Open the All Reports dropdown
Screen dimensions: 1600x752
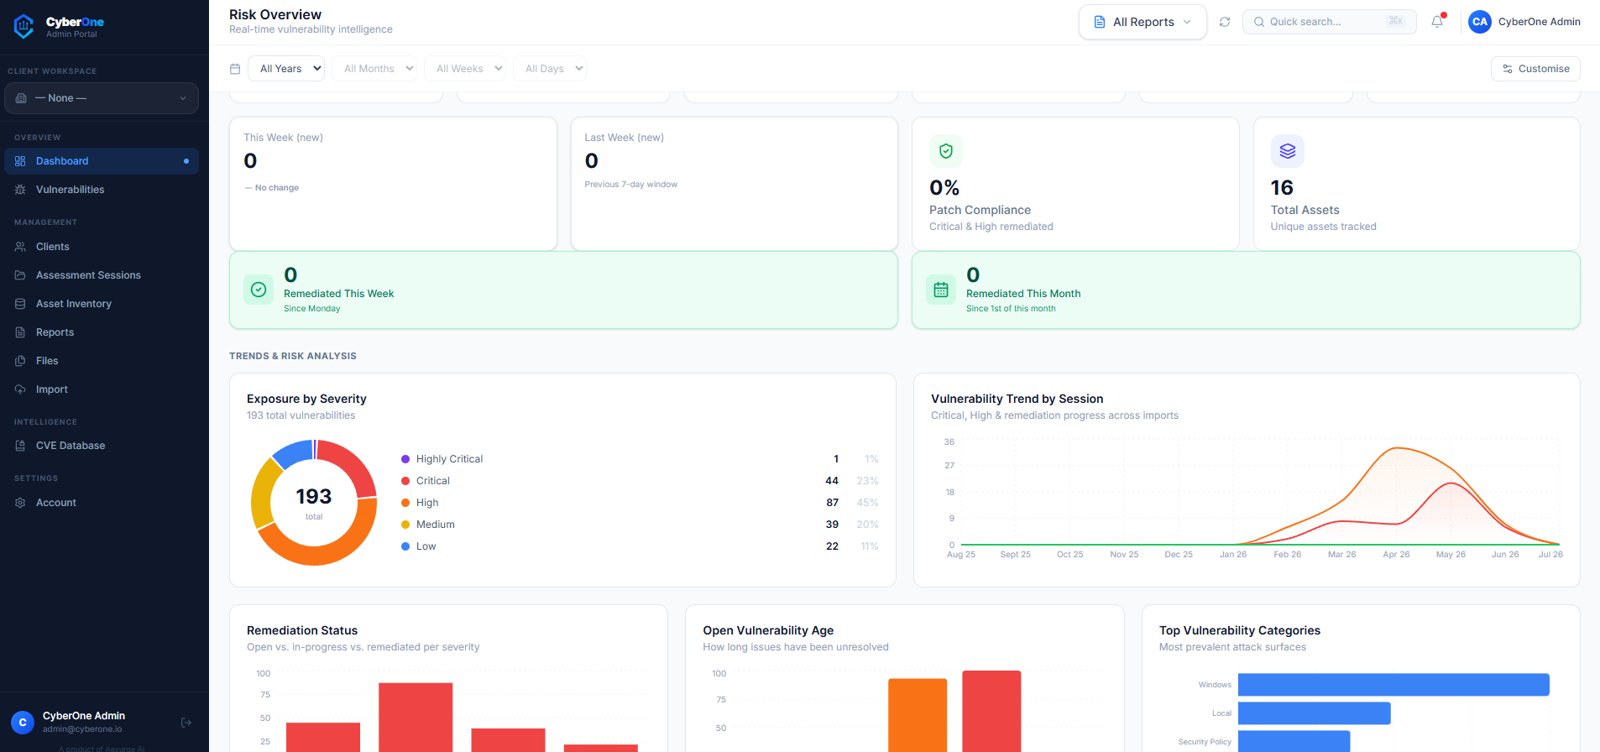pos(1143,22)
